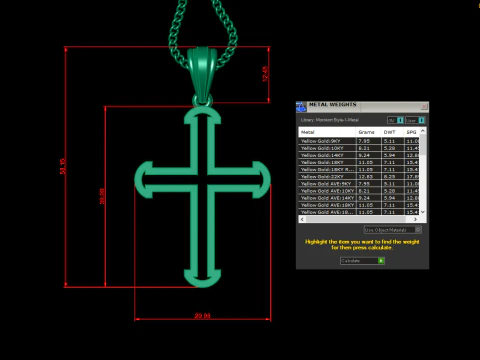The width and height of the screenshot is (480, 360).
Task: Select the Yellow Gold:22KY row
Action: pyautogui.click(x=359, y=176)
